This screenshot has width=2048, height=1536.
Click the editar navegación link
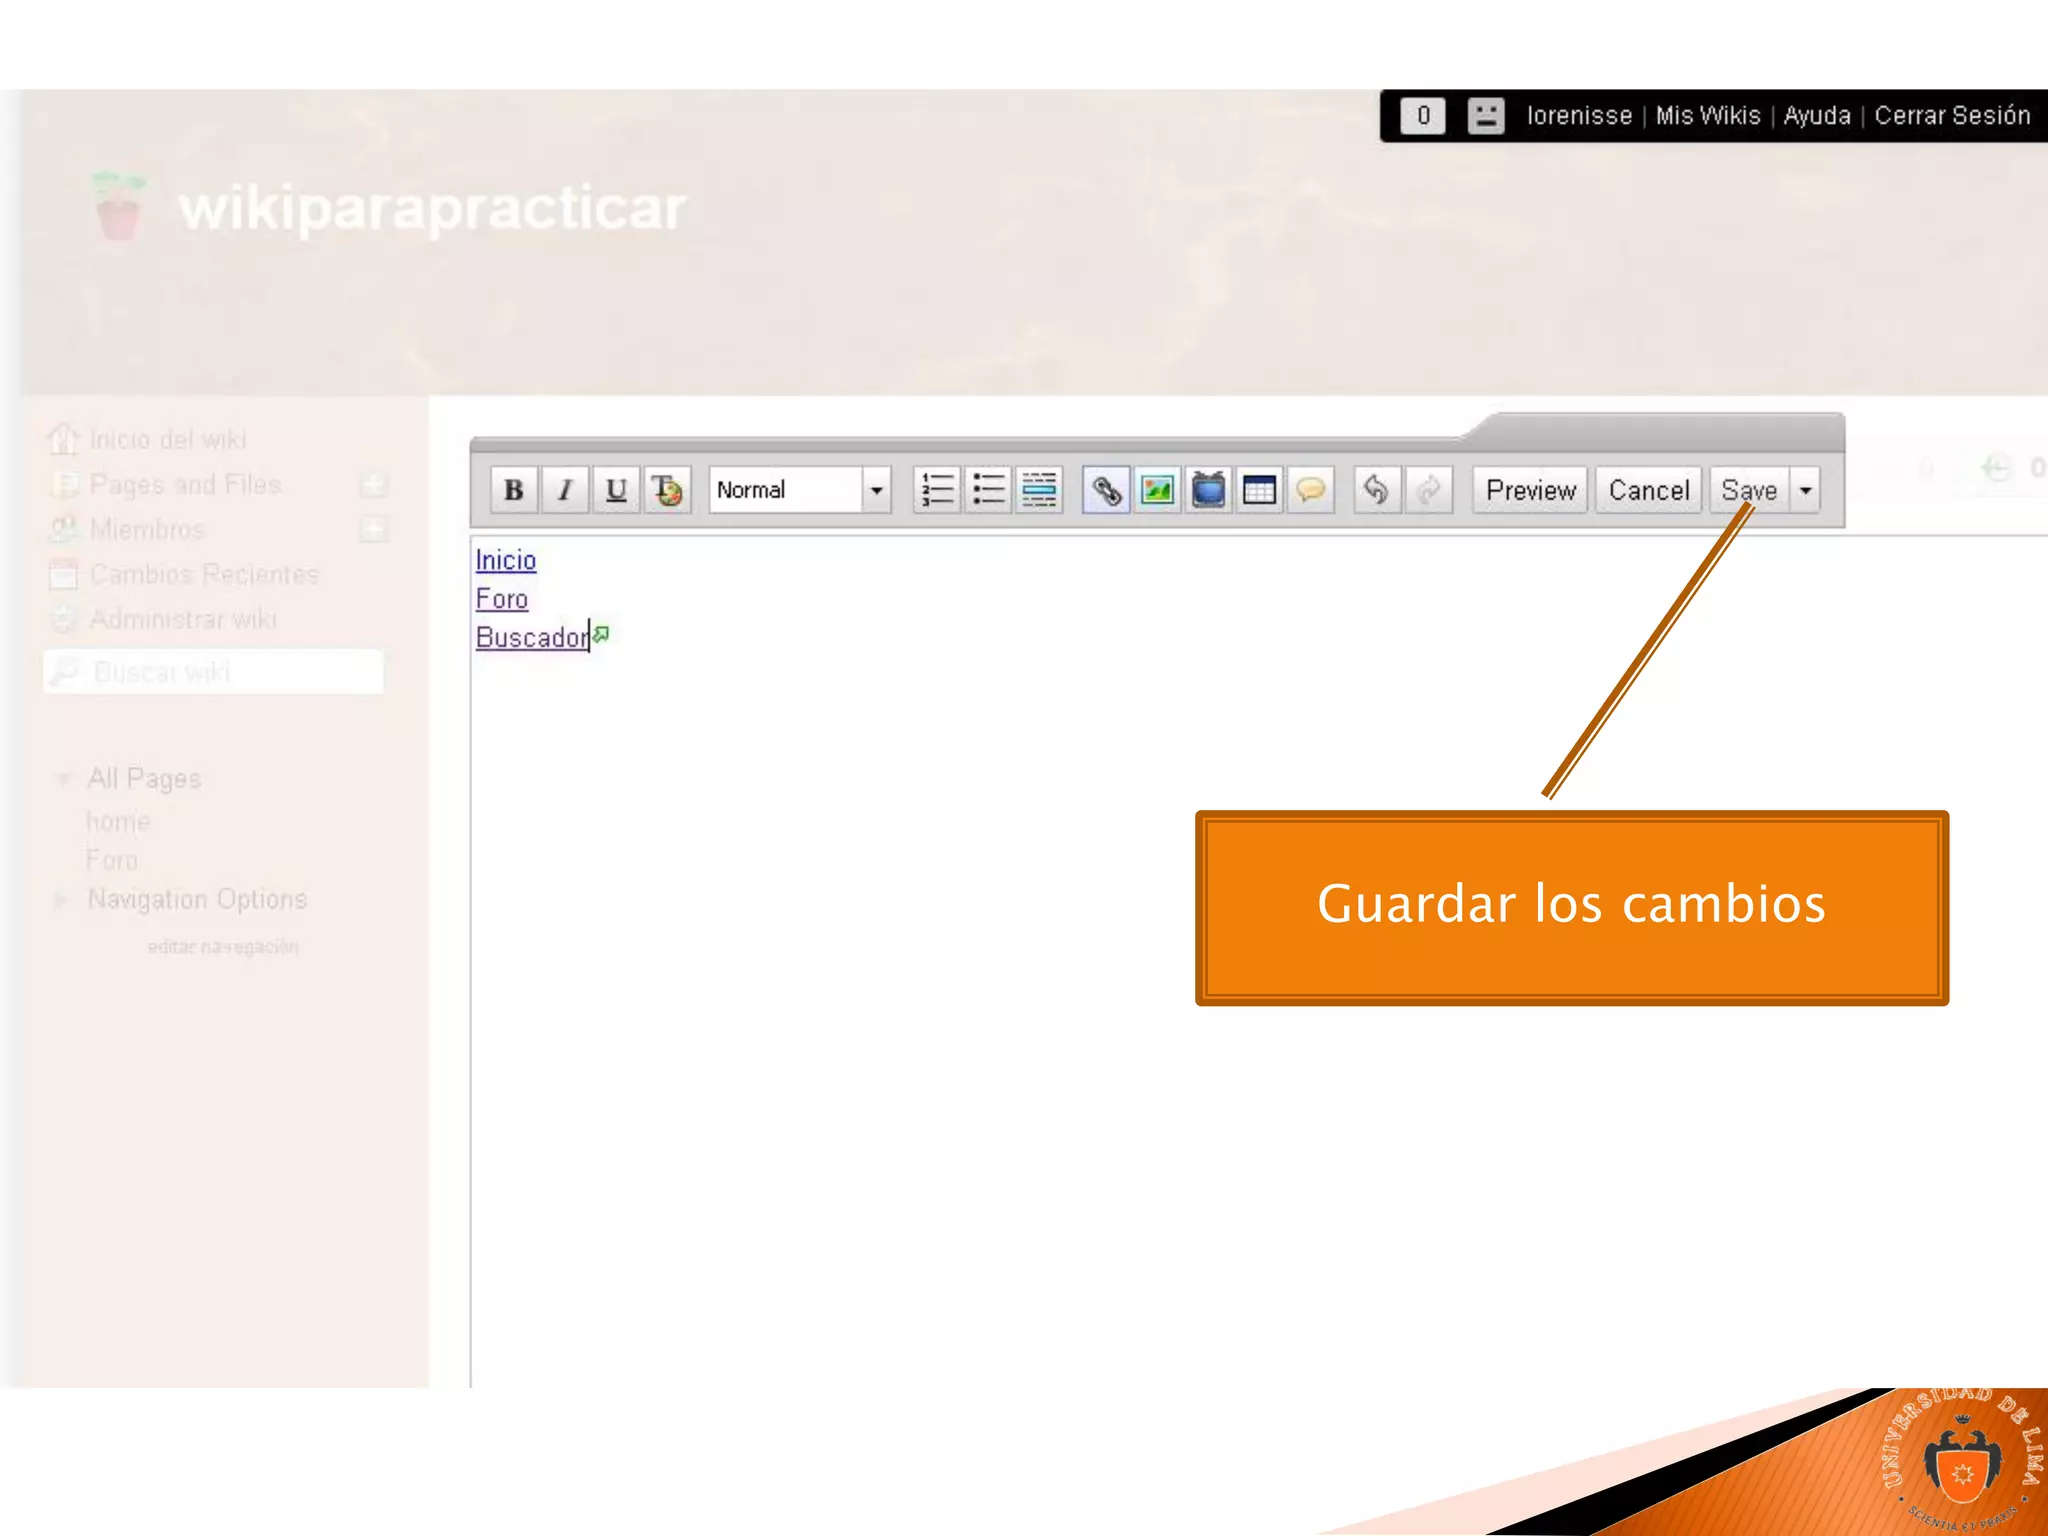[x=223, y=947]
